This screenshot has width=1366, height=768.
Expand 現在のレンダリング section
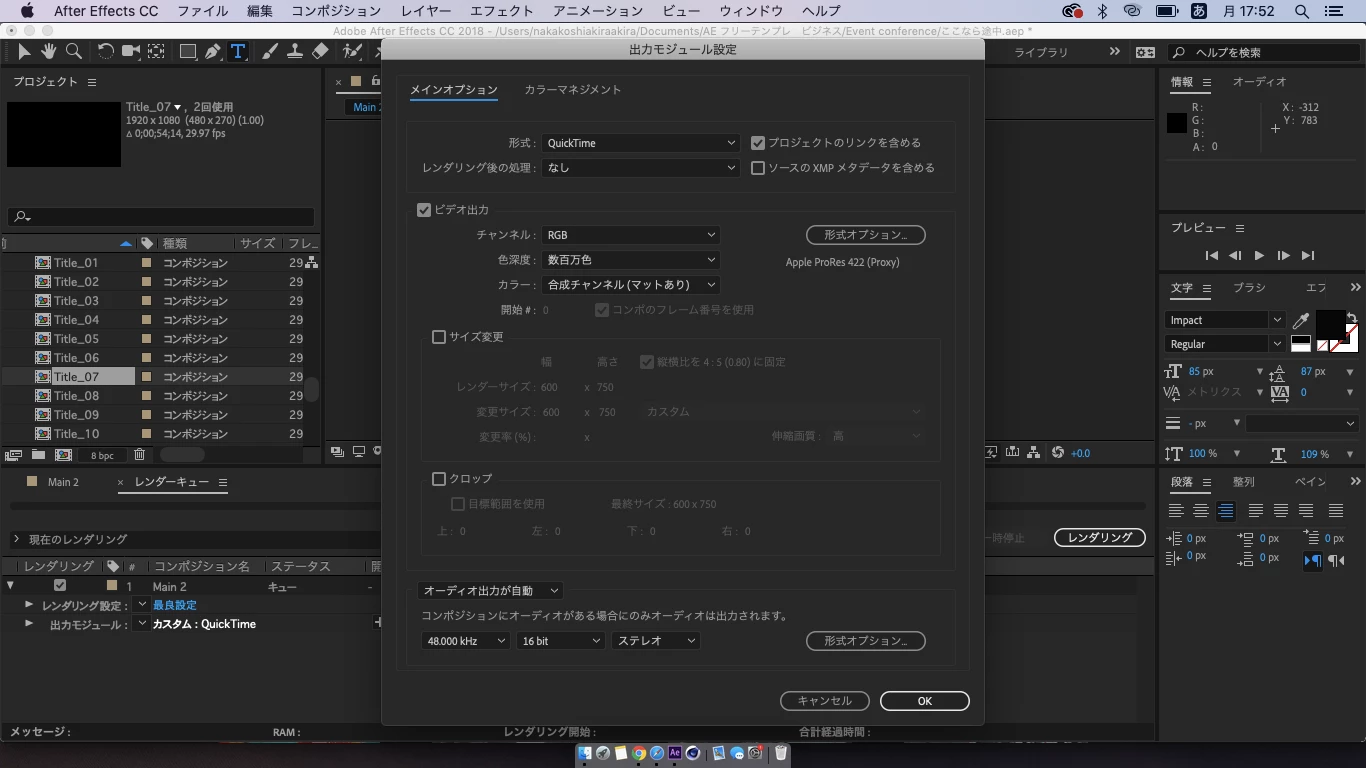pyautogui.click(x=16, y=539)
